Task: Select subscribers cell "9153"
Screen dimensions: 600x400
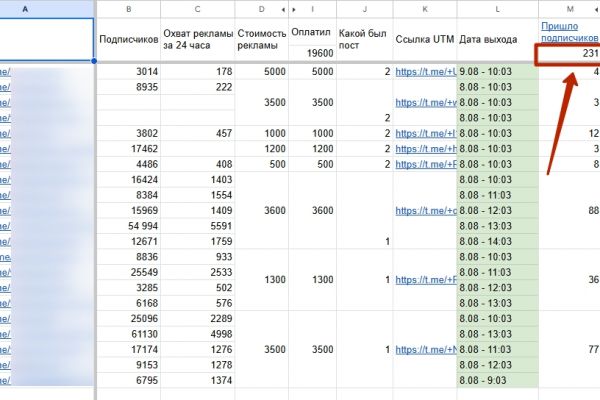Action: [129, 365]
